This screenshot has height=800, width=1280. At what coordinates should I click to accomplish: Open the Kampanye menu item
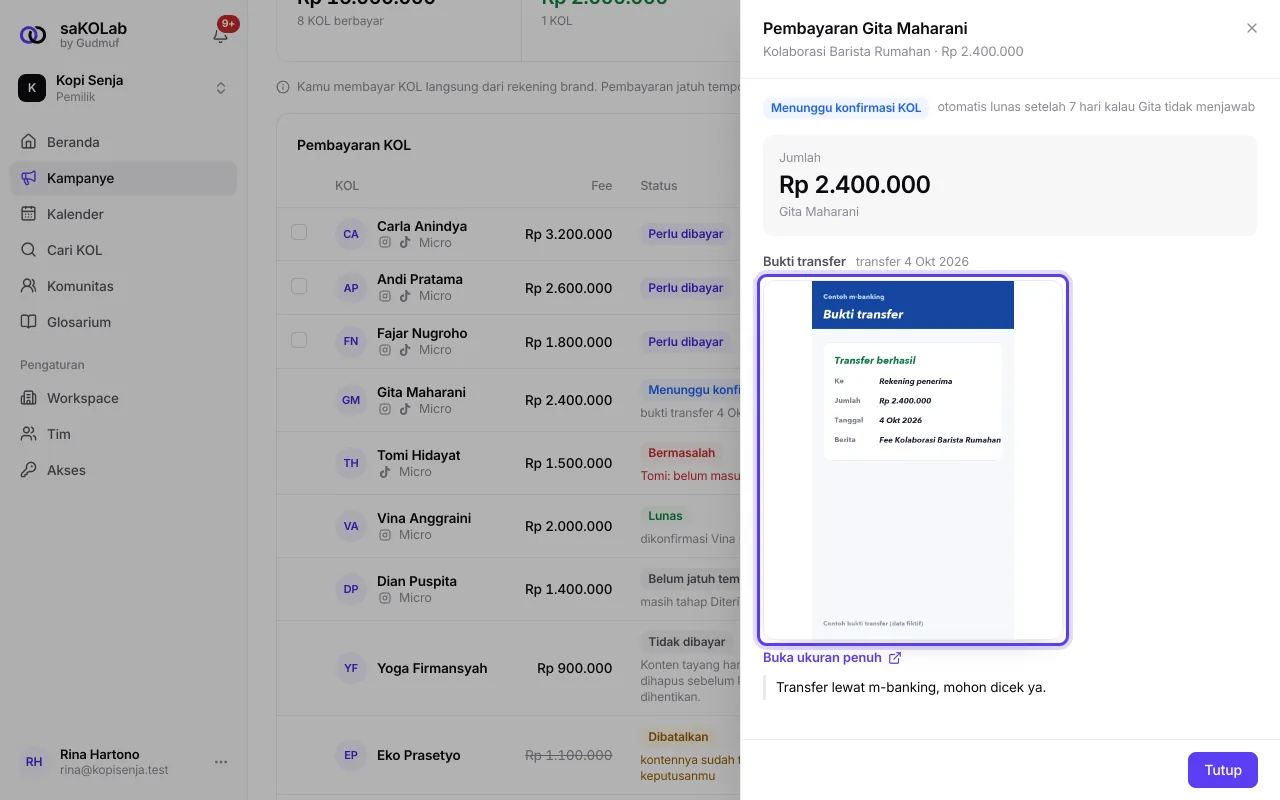pyautogui.click(x=124, y=178)
